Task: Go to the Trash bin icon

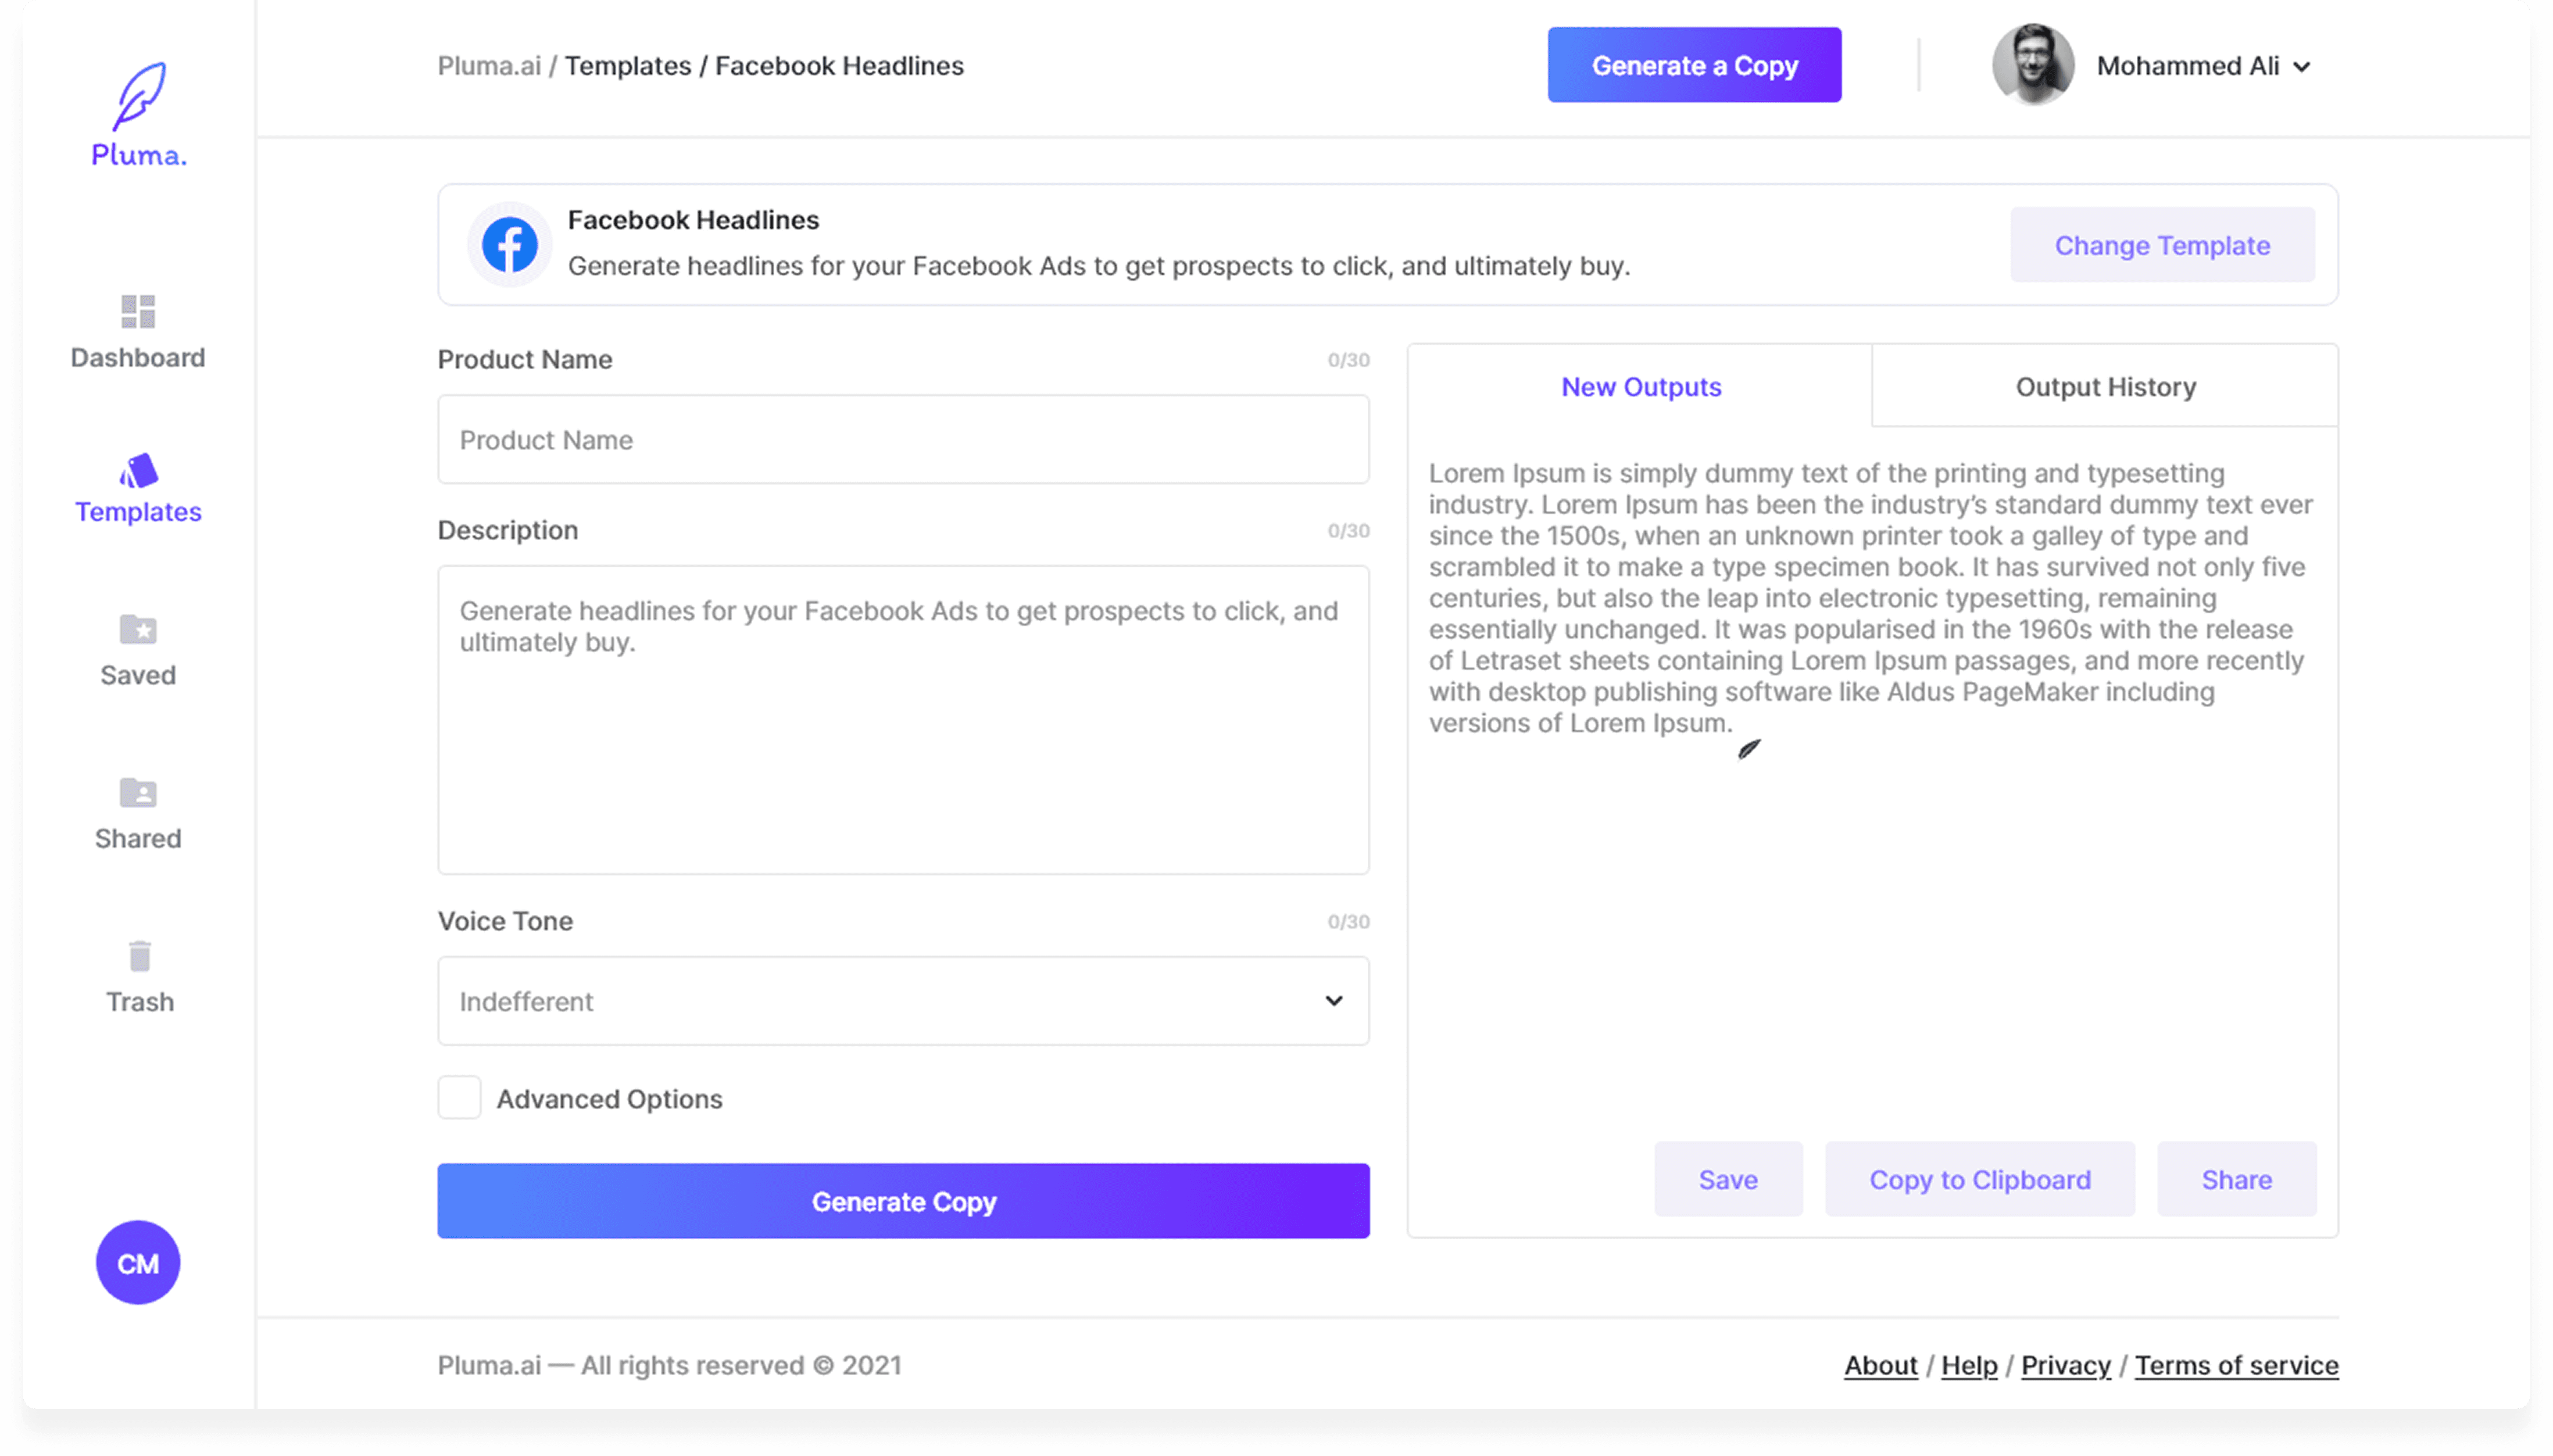Action: pyautogui.click(x=139, y=957)
